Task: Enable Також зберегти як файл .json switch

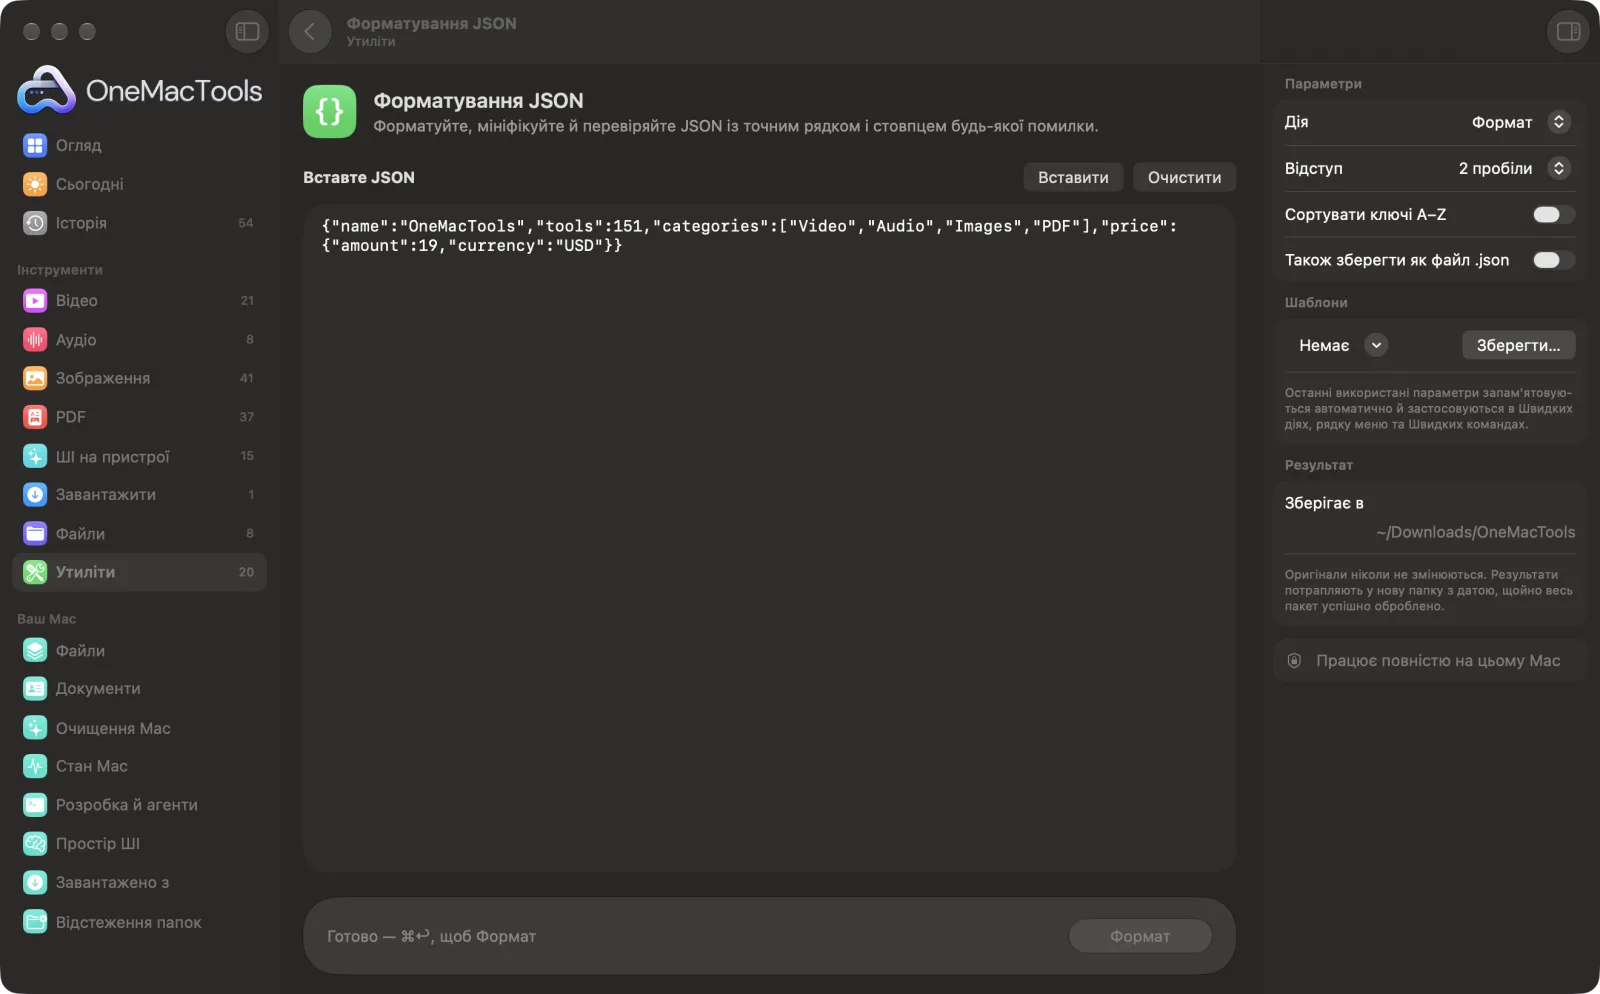Action: click(x=1553, y=260)
